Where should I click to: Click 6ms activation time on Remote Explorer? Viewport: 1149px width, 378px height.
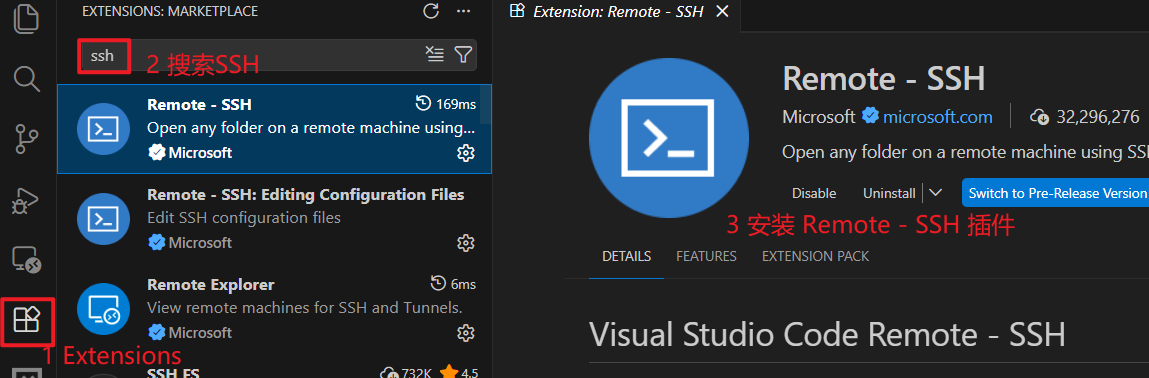click(453, 284)
